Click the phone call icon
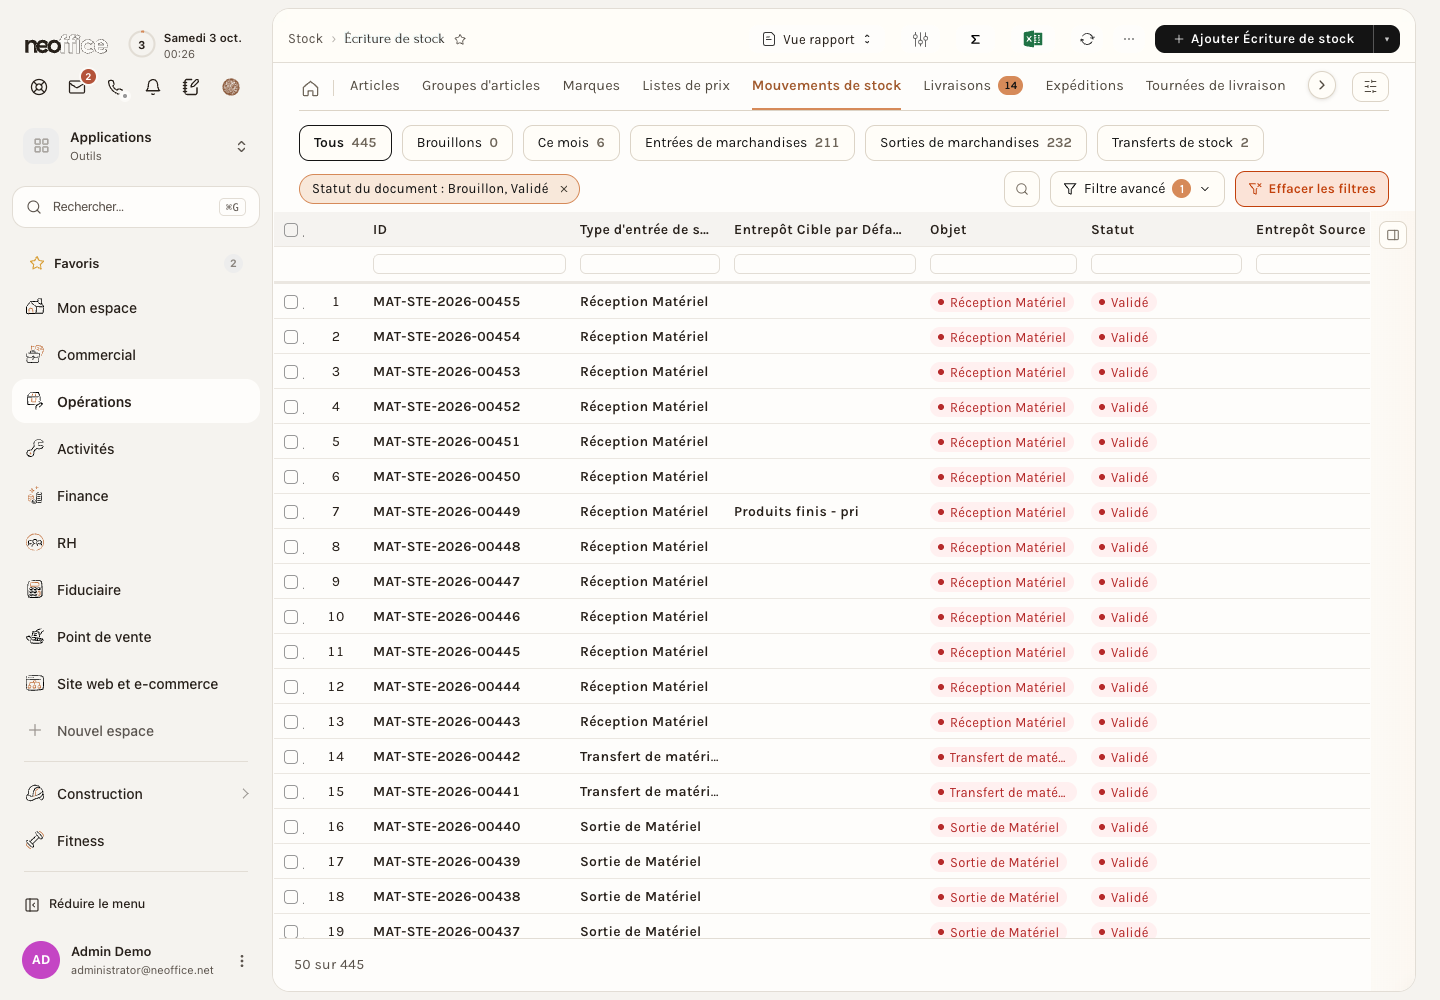This screenshot has height=1000, width=1440. point(116,87)
